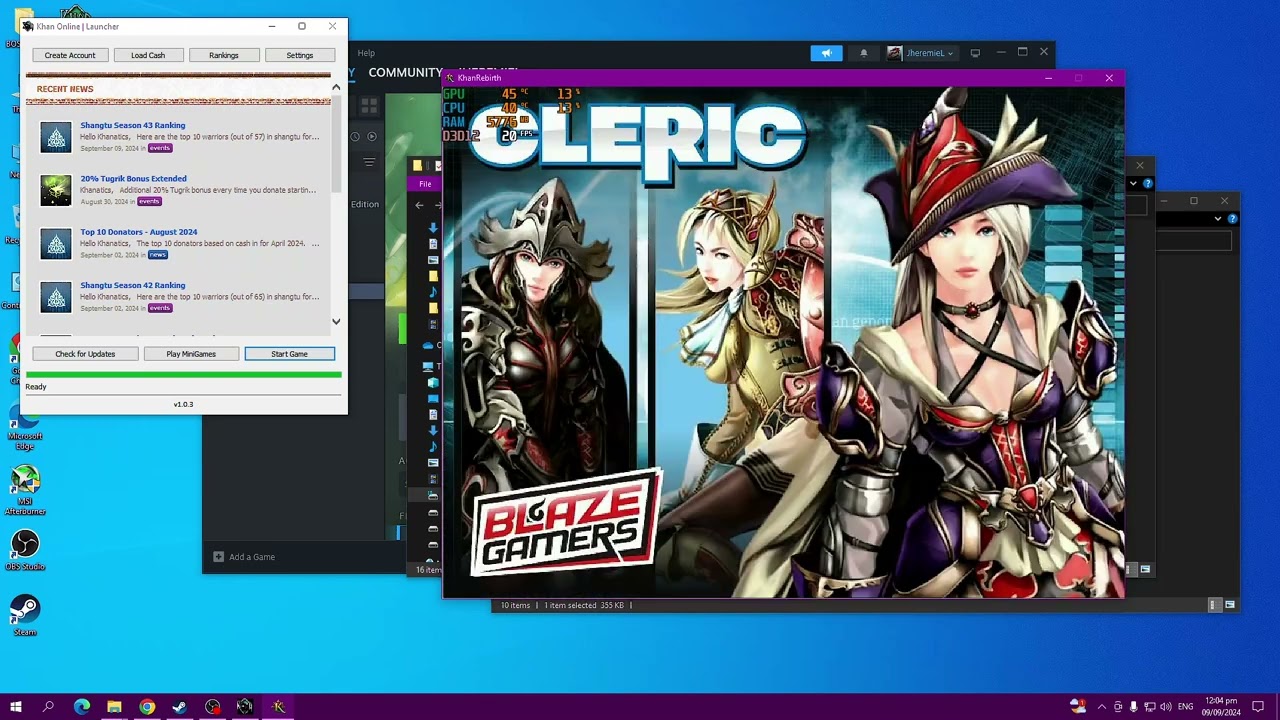
Task: Open 20% Tugrik Bonus Extended news
Action: click(x=134, y=178)
